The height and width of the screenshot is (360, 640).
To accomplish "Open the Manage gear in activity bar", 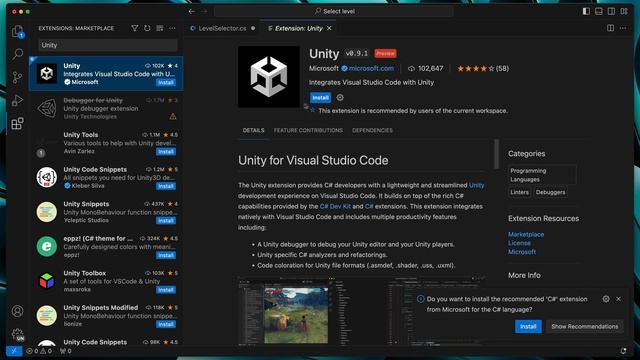I will [18, 335].
